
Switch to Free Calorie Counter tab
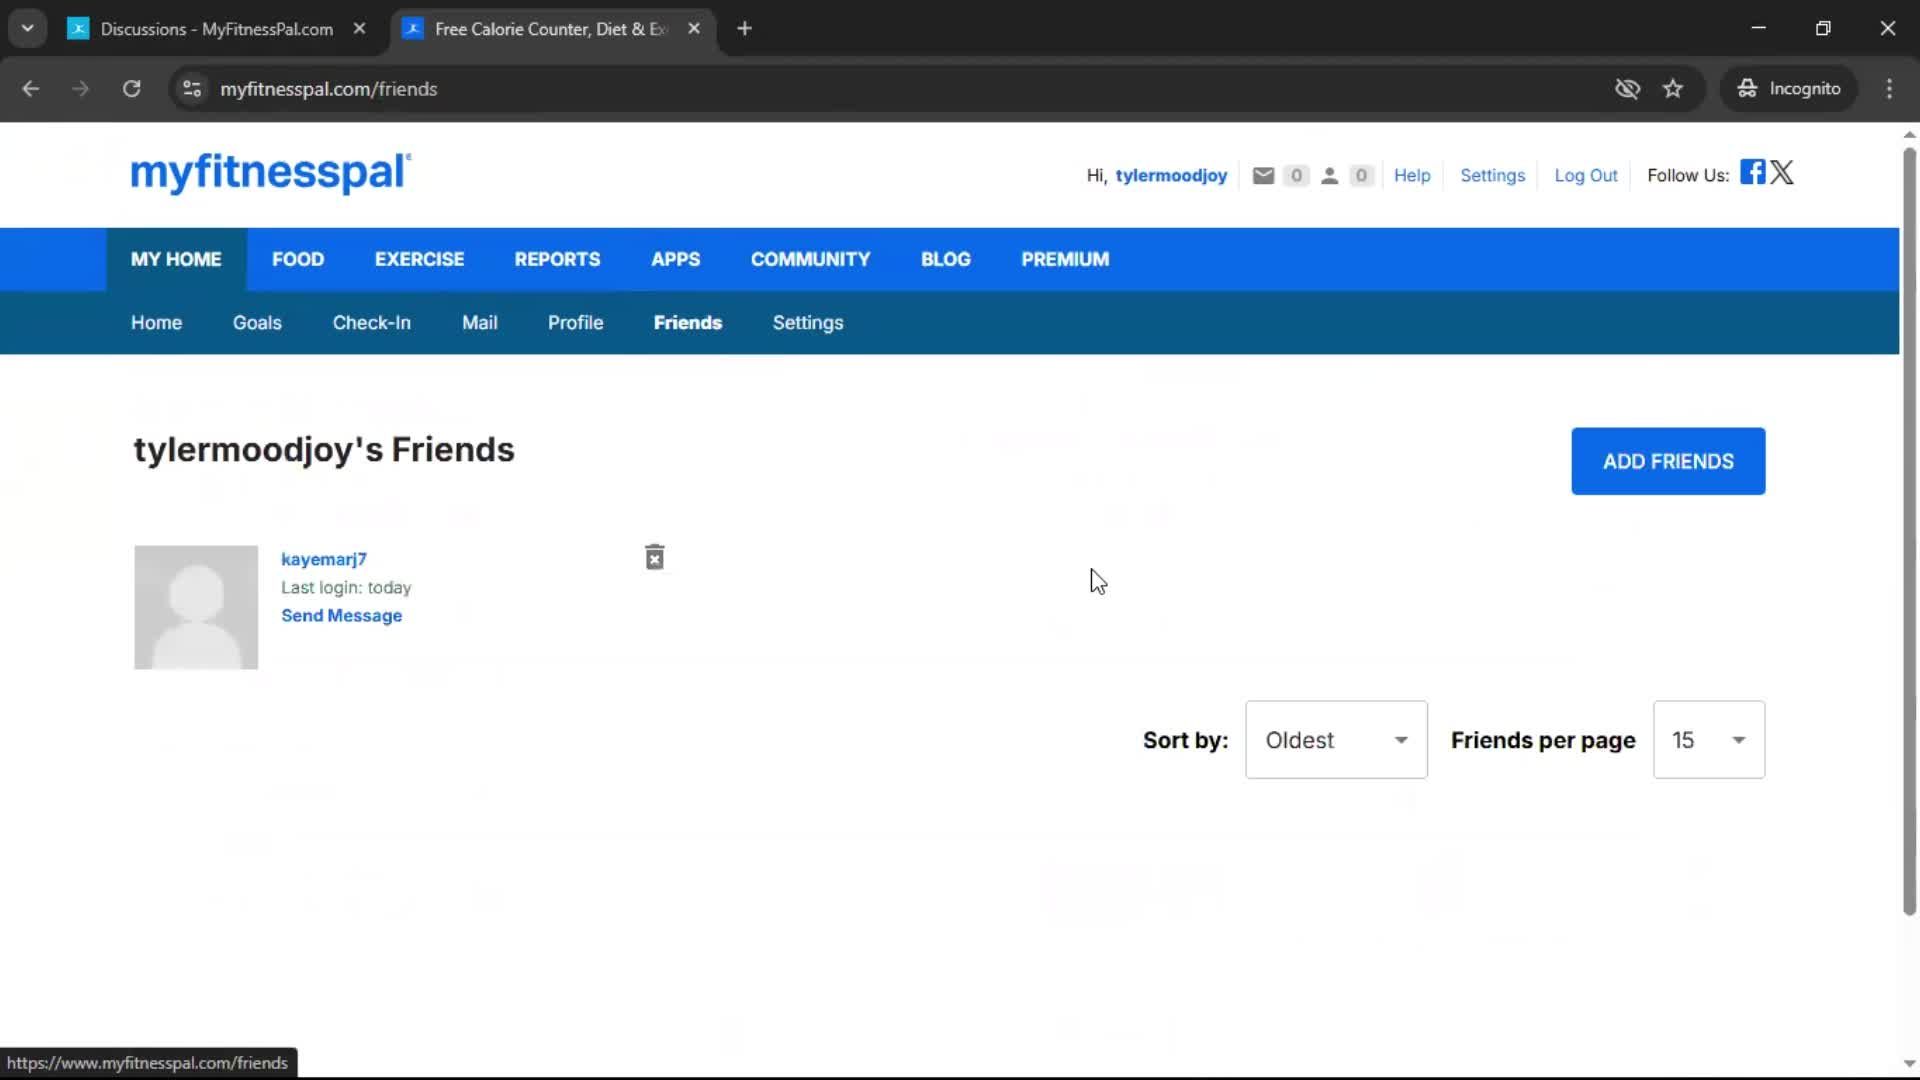click(x=552, y=29)
